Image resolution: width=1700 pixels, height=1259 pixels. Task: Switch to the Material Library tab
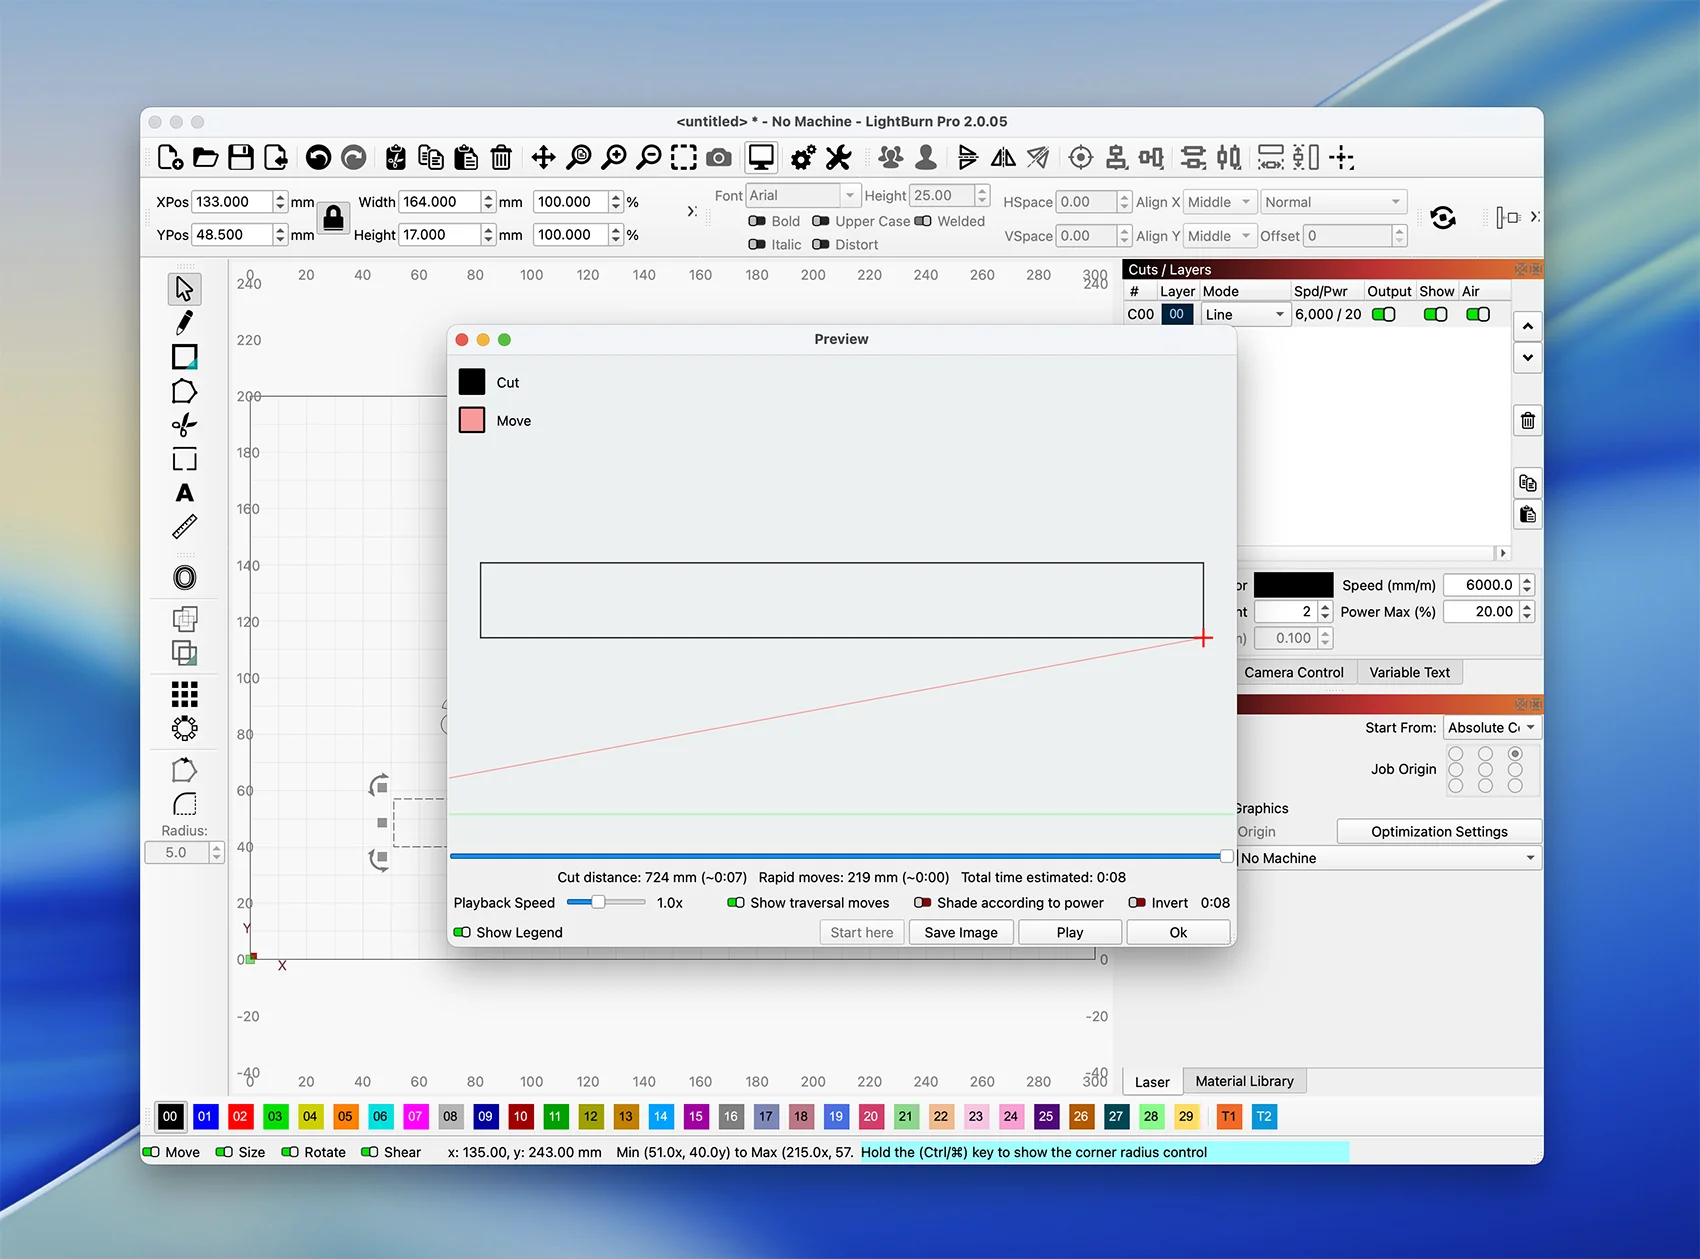click(x=1244, y=1081)
